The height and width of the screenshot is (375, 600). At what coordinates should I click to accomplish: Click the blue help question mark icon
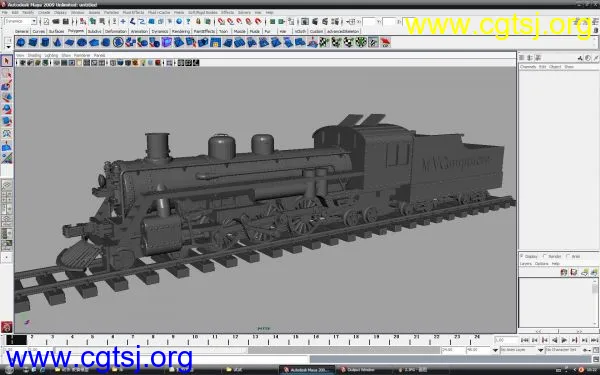point(188,22)
